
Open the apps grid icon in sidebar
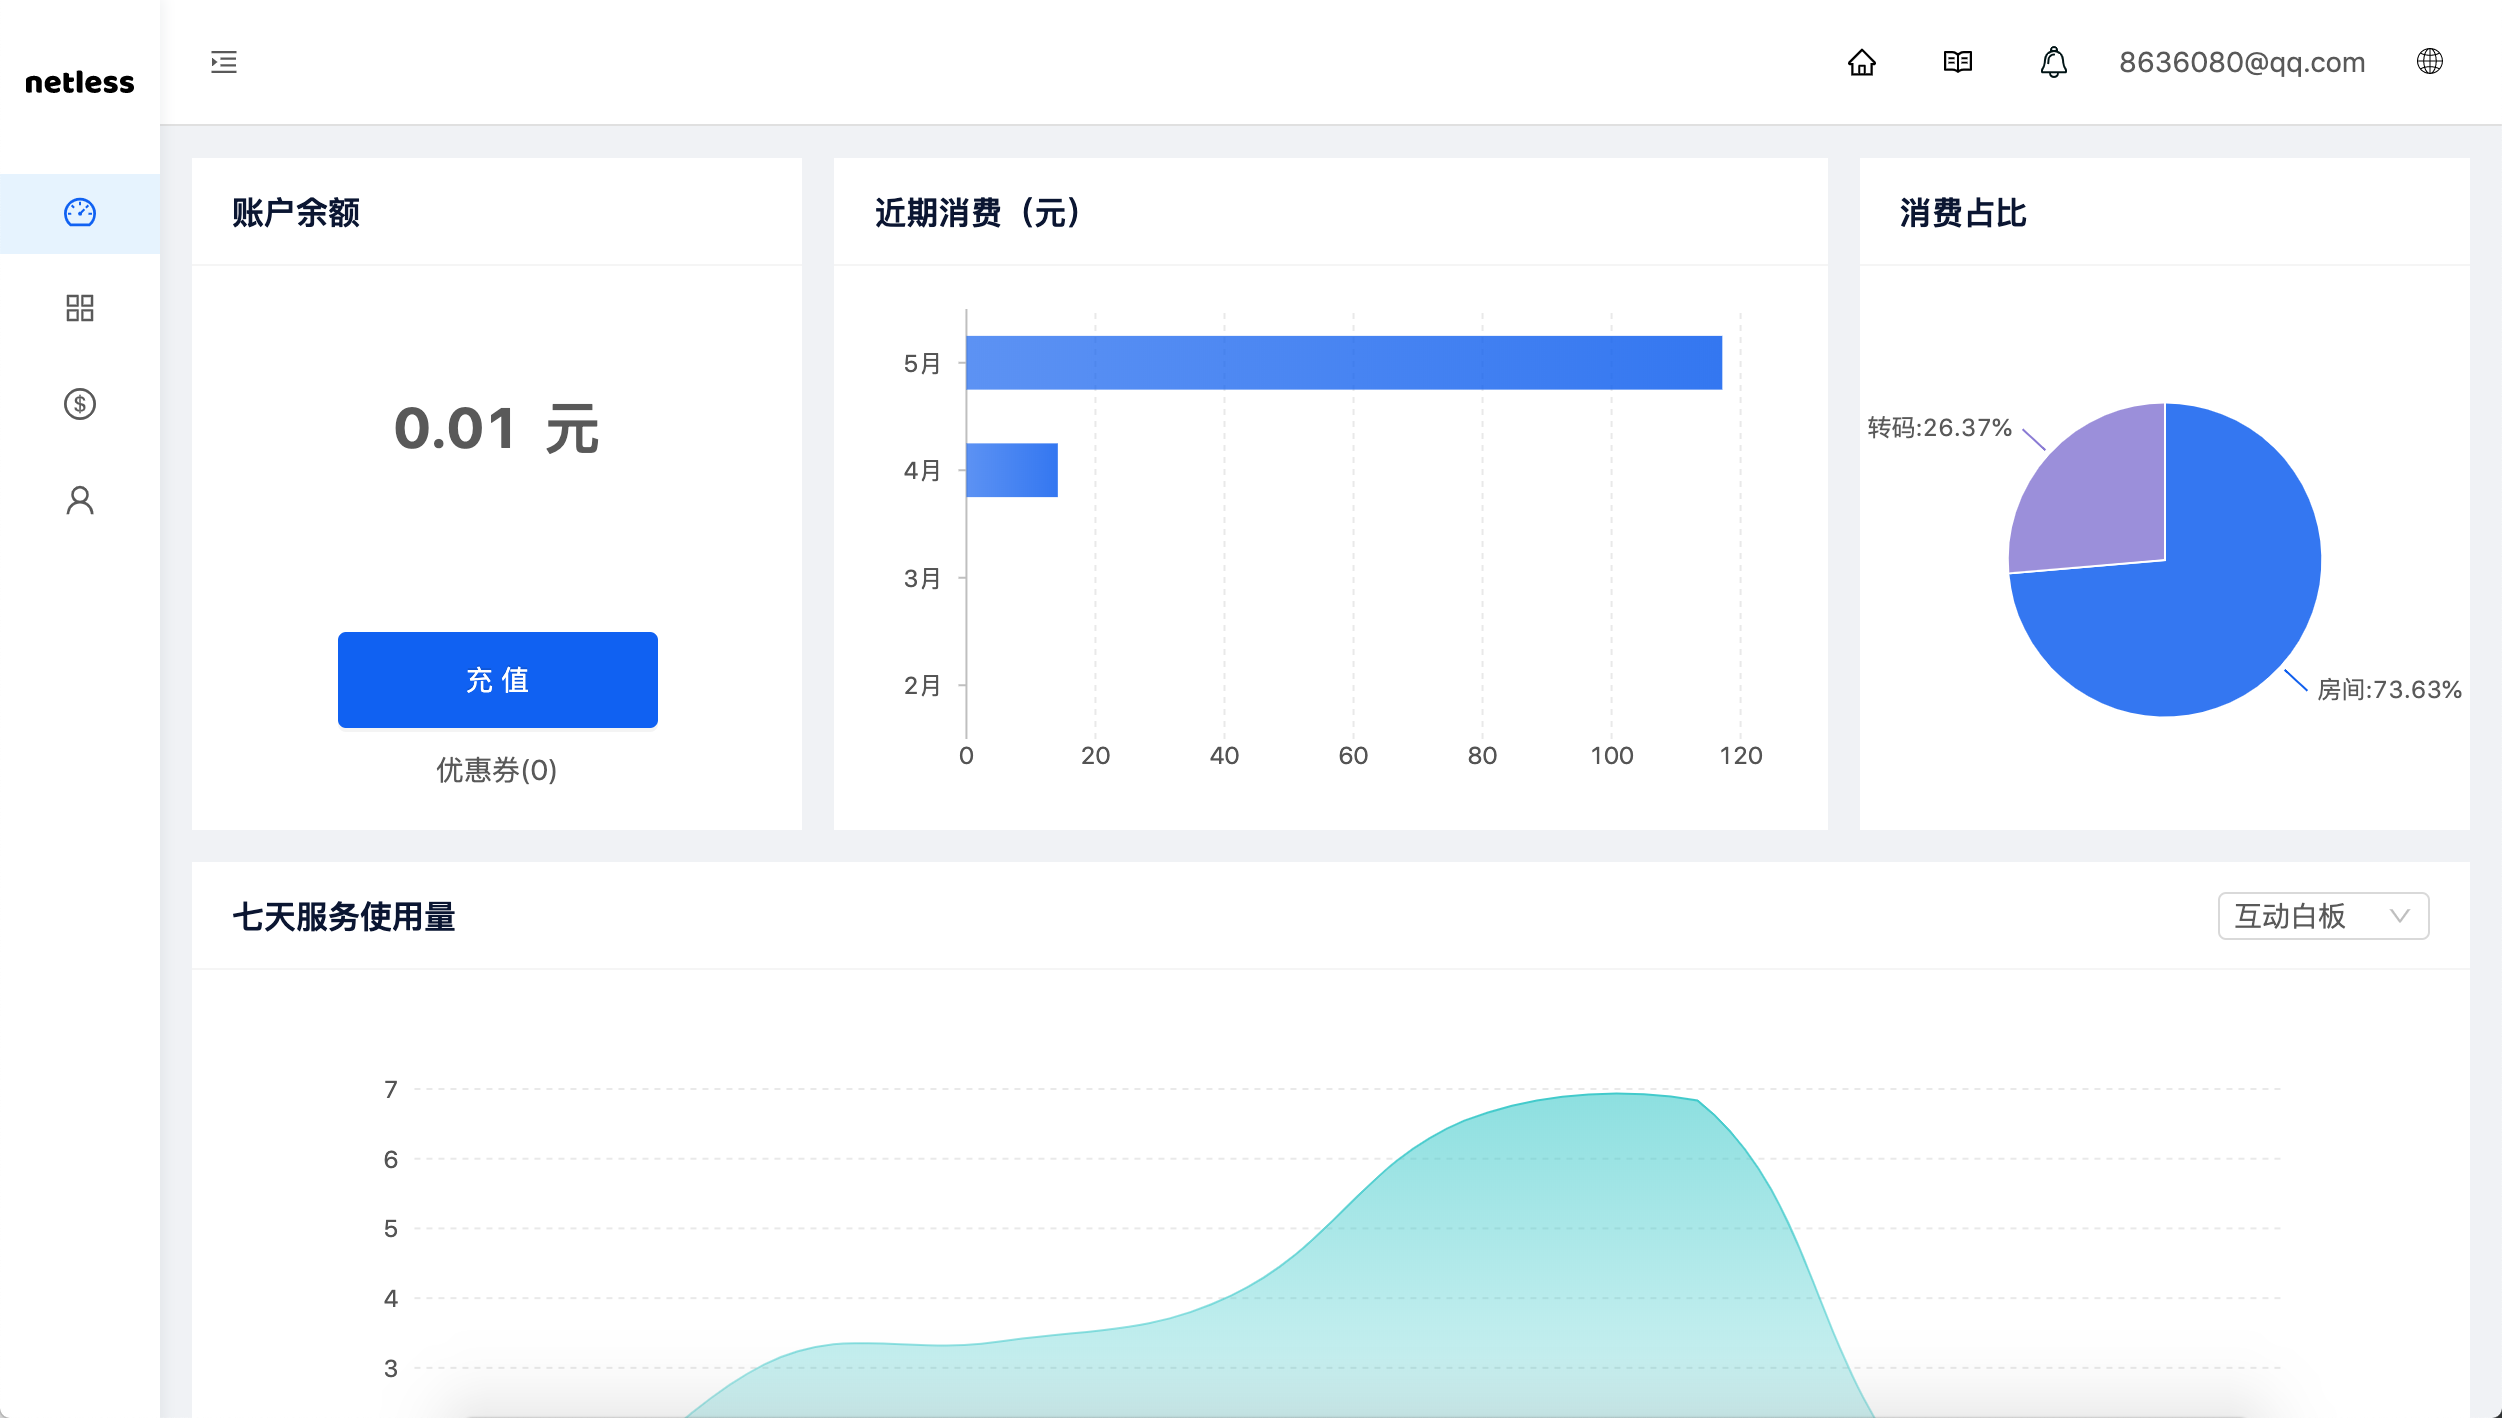pyautogui.click(x=80, y=308)
